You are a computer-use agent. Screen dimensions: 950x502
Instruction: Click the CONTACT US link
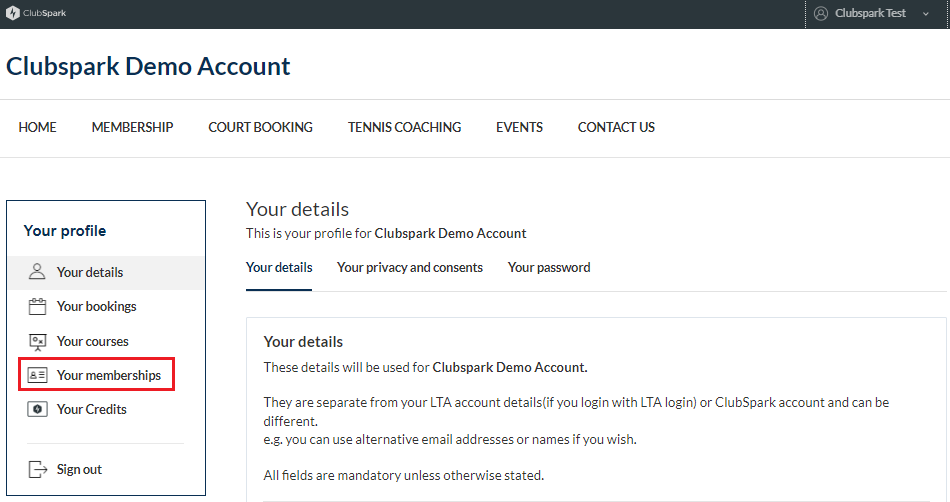[x=616, y=127]
